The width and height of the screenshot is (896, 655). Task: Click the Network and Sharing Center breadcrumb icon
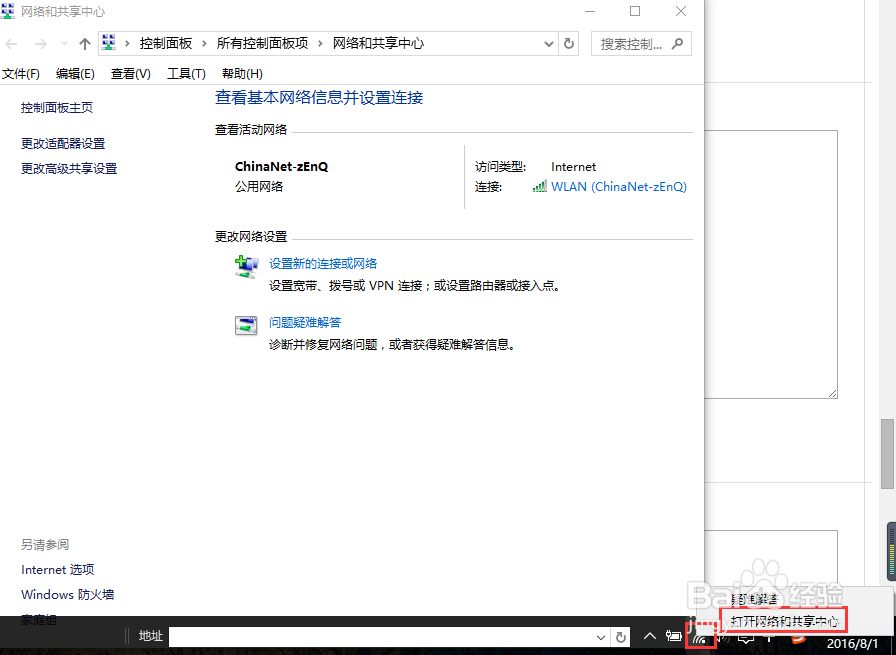click(x=108, y=43)
